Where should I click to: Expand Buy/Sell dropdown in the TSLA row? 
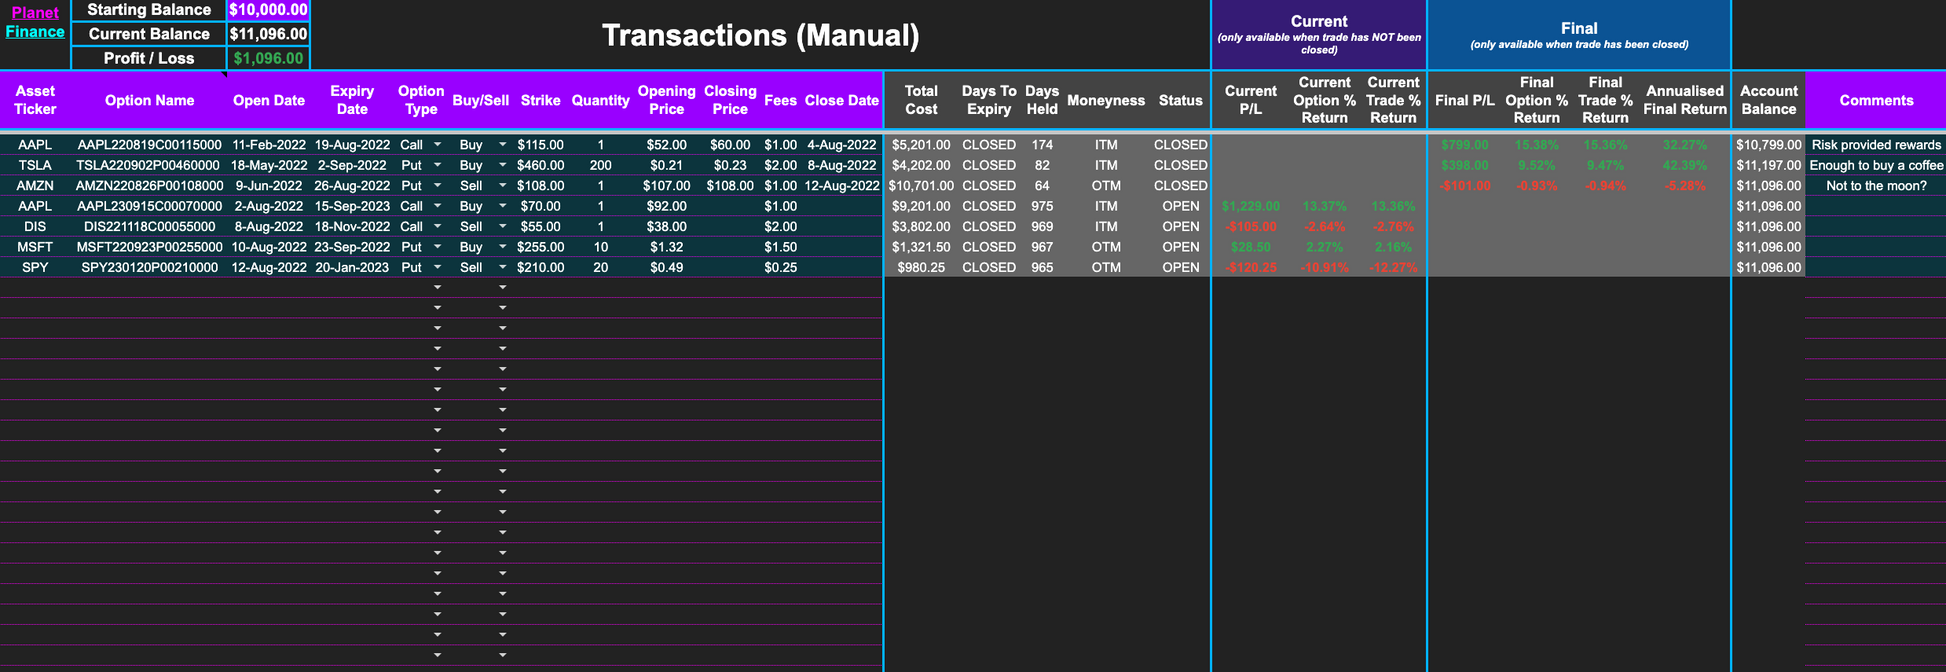502,165
